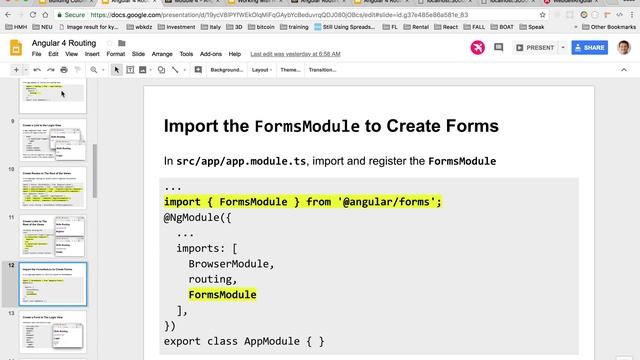Redo the last action
This screenshot has width=640, height=360.
tap(51, 70)
